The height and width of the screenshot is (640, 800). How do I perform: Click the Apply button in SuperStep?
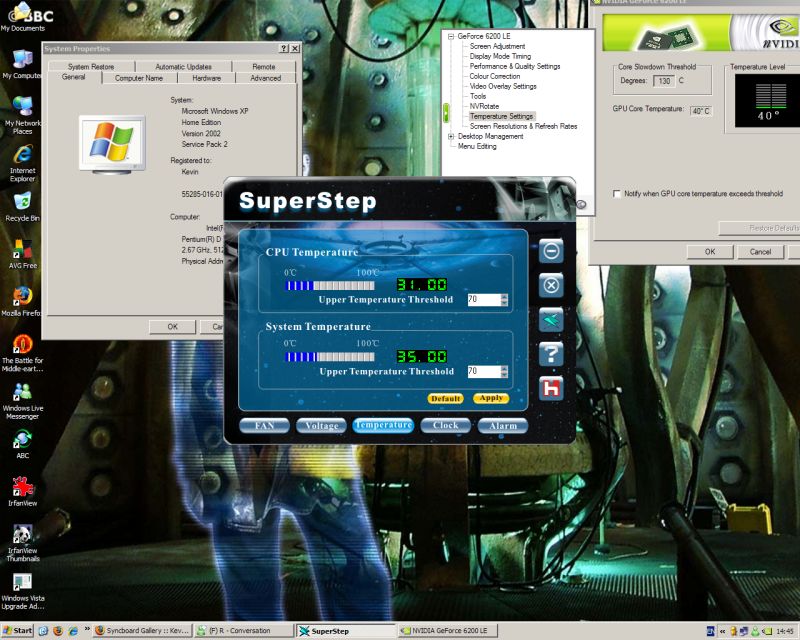(491, 398)
